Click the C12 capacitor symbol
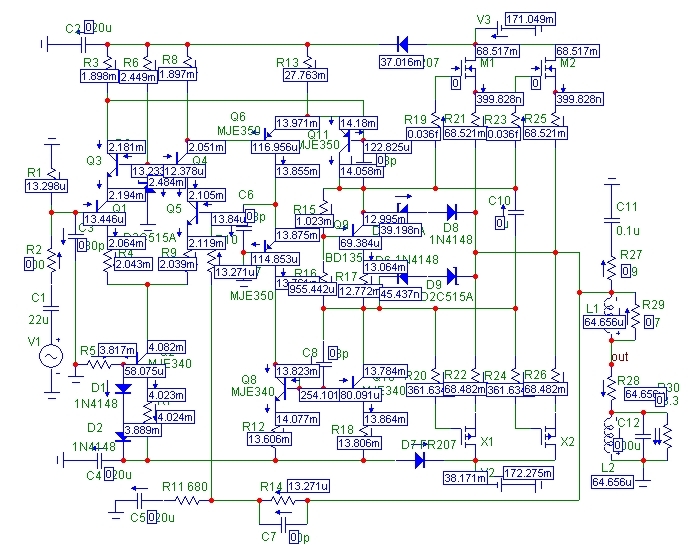 coord(643,435)
